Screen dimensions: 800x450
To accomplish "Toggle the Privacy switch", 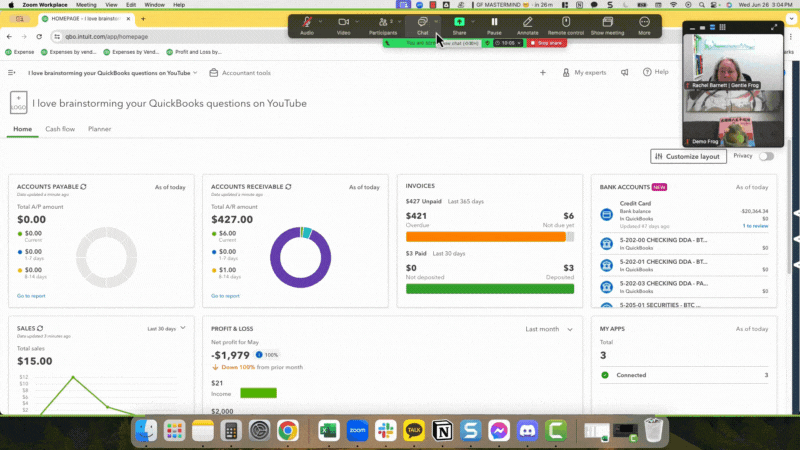I will point(766,156).
